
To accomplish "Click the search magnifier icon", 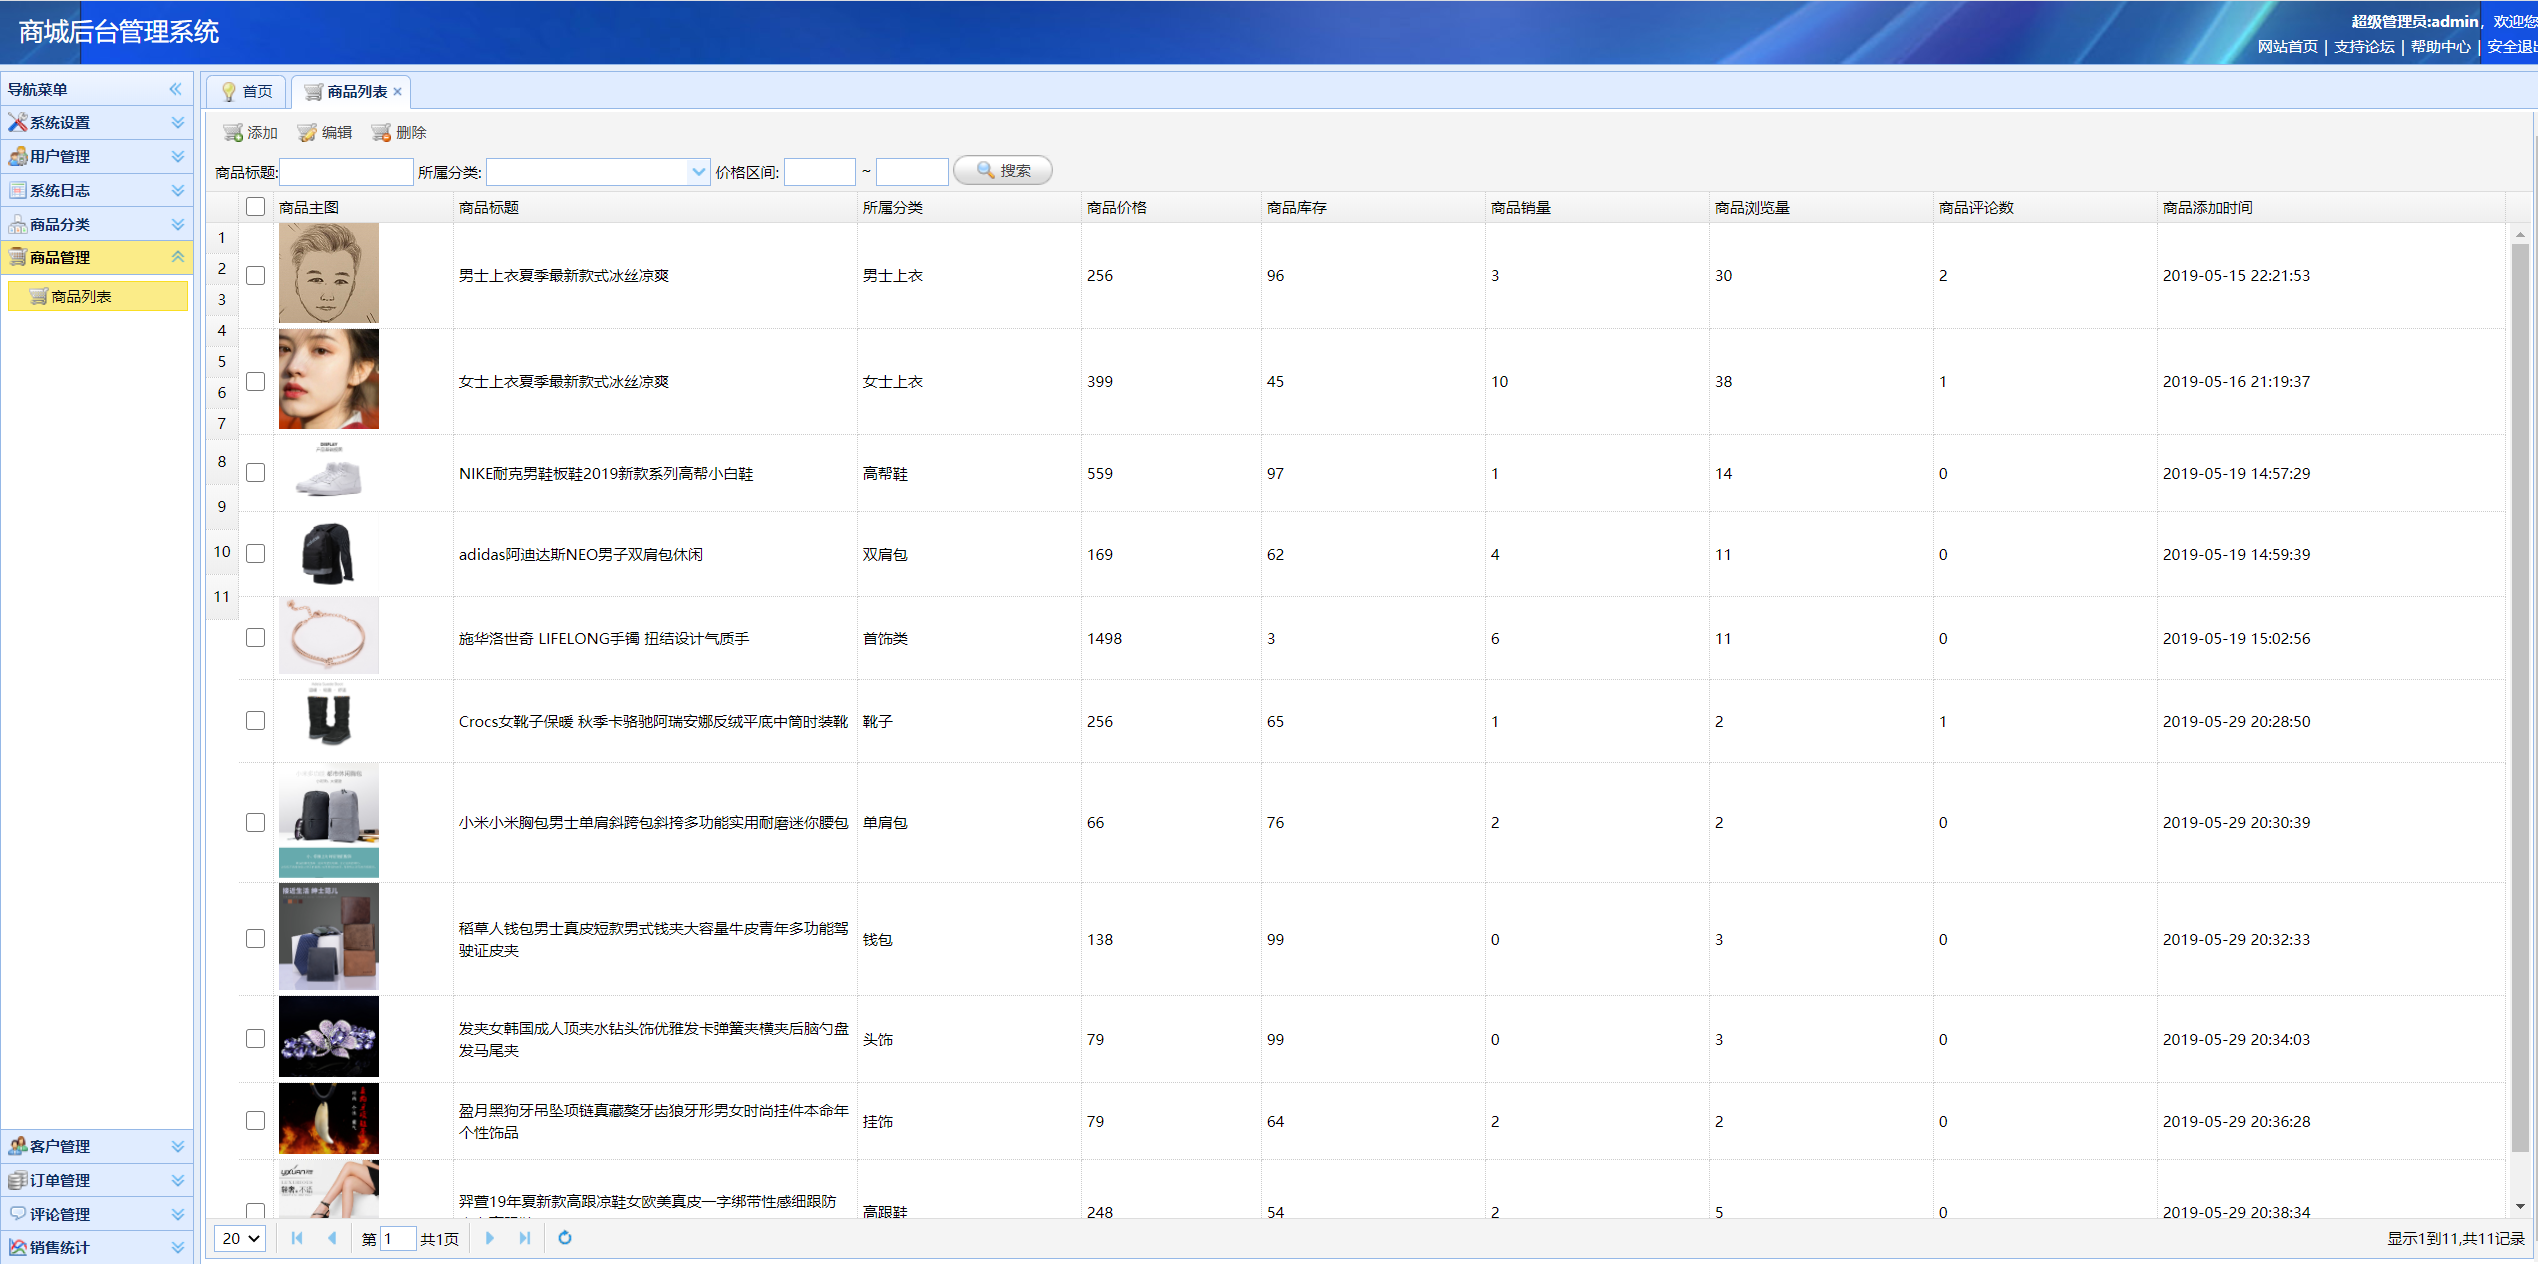I will (x=986, y=171).
